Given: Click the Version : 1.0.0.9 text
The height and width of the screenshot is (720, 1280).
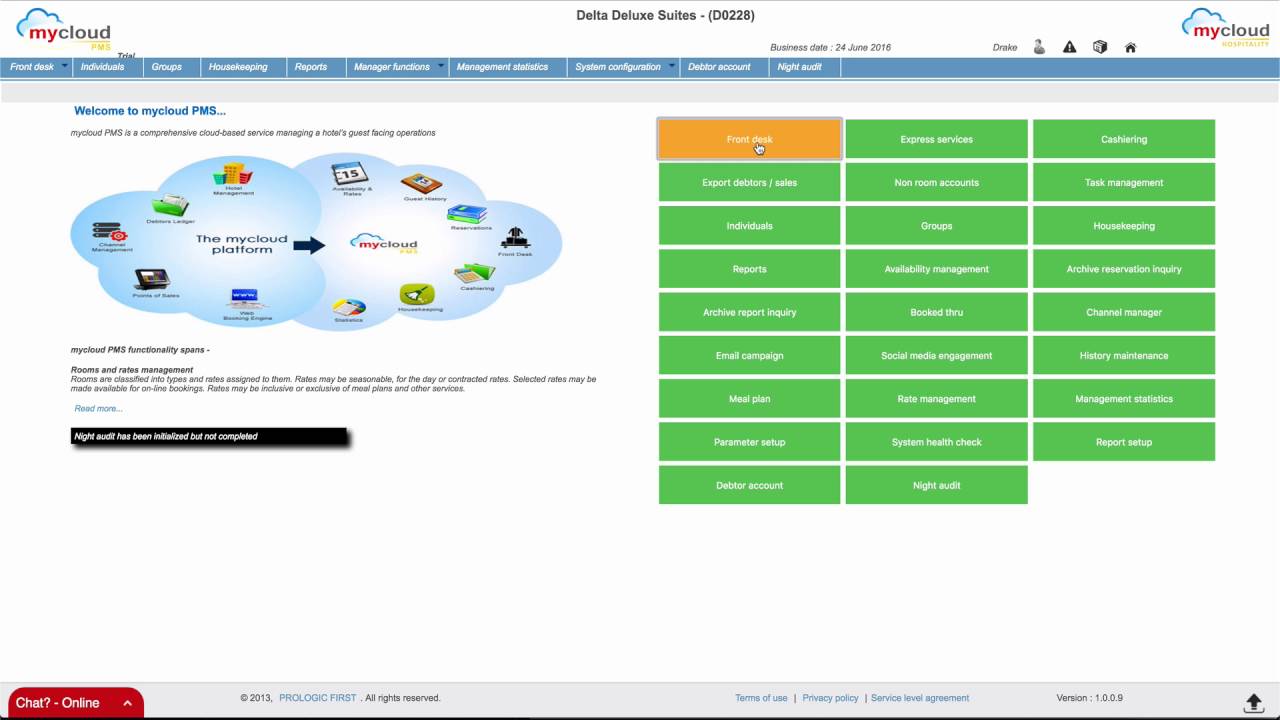Looking at the screenshot, I should pyautogui.click(x=1090, y=698).
